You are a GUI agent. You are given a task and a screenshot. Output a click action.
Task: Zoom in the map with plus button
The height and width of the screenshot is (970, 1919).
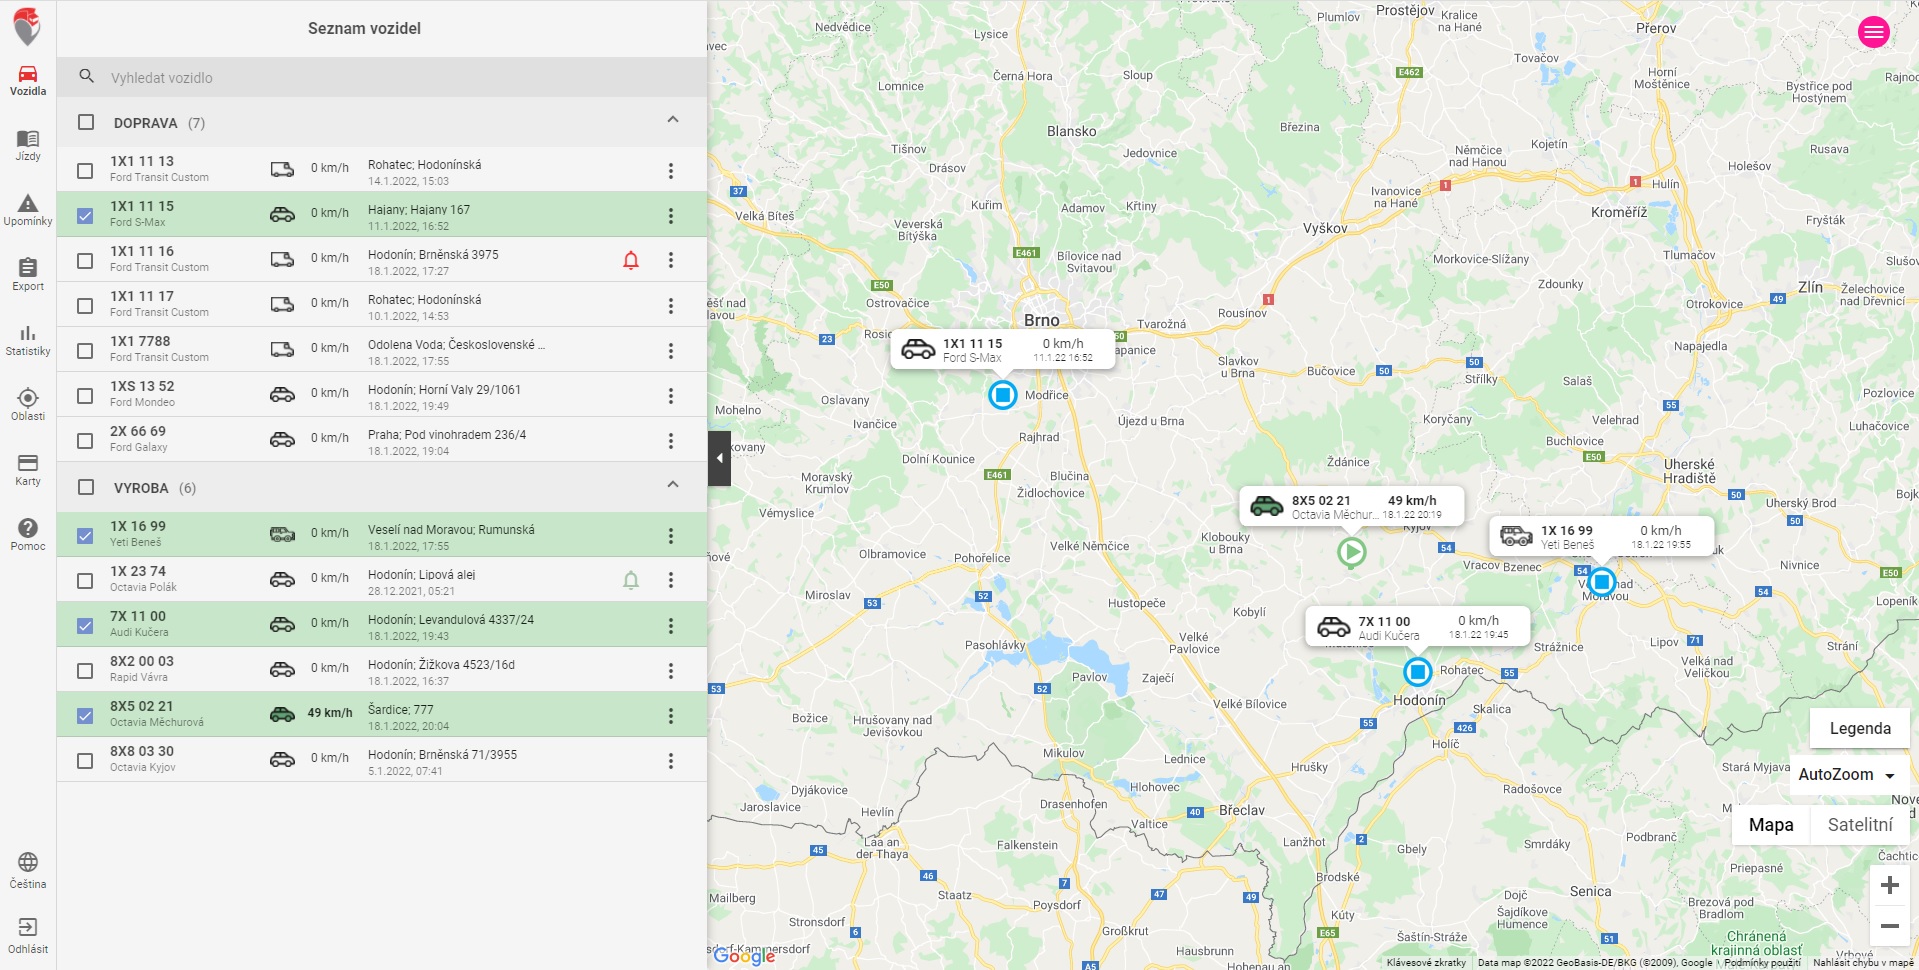tap(1889, 885)
